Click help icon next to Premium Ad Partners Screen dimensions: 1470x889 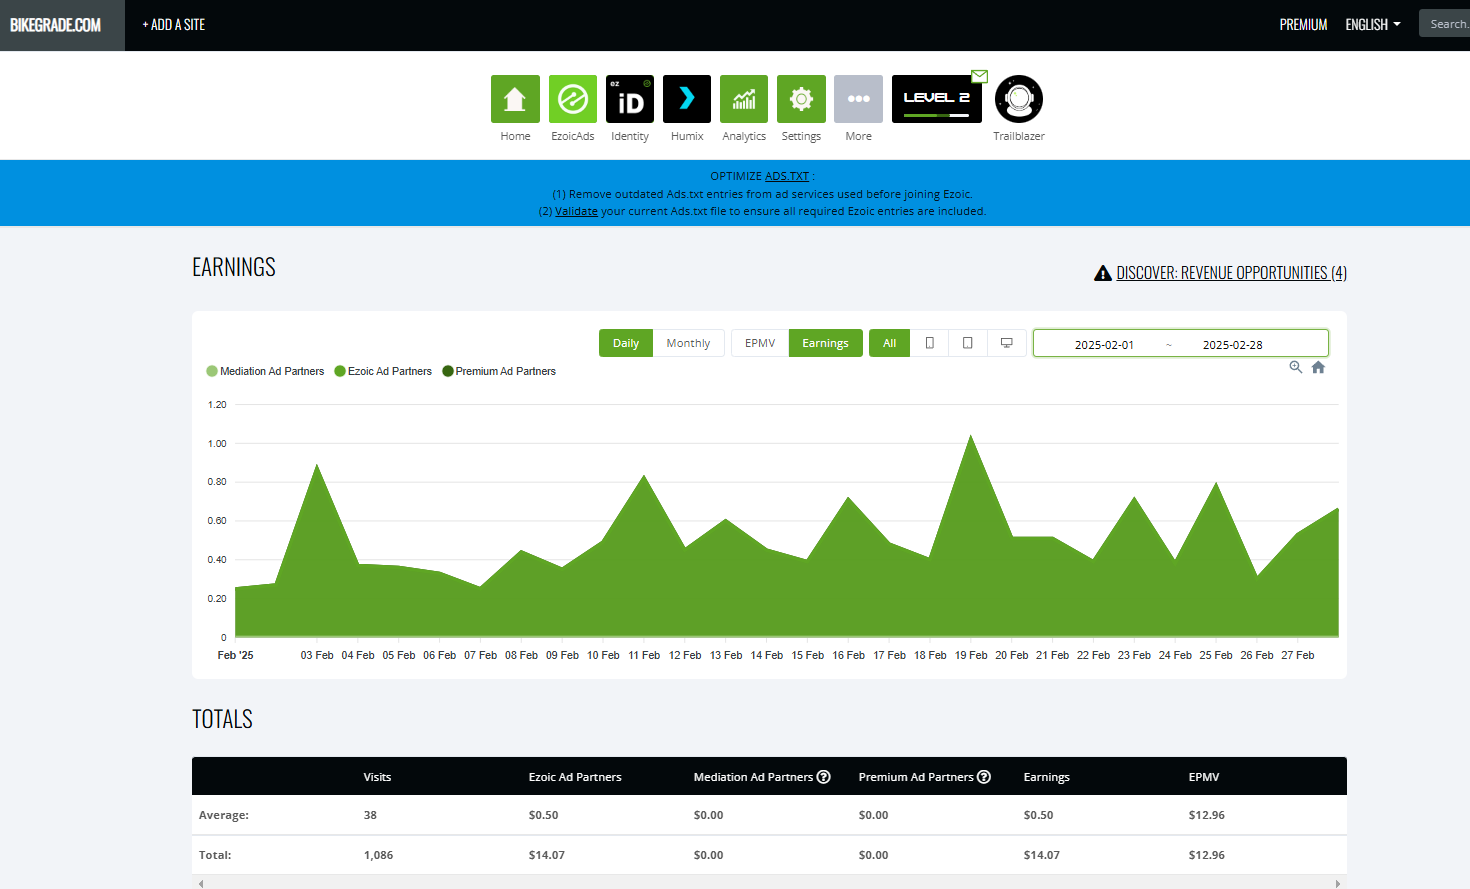point(984,777)
